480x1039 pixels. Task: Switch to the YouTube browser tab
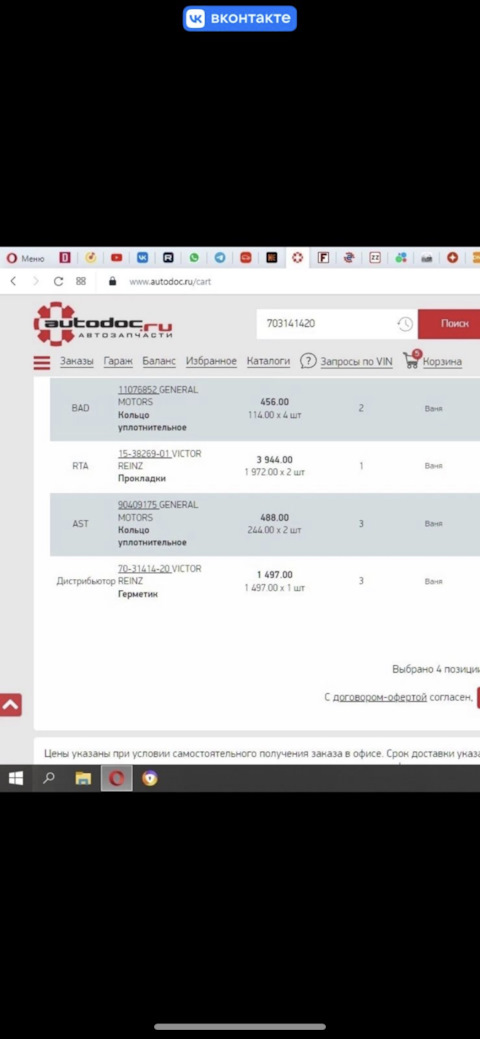coord(117,258)
